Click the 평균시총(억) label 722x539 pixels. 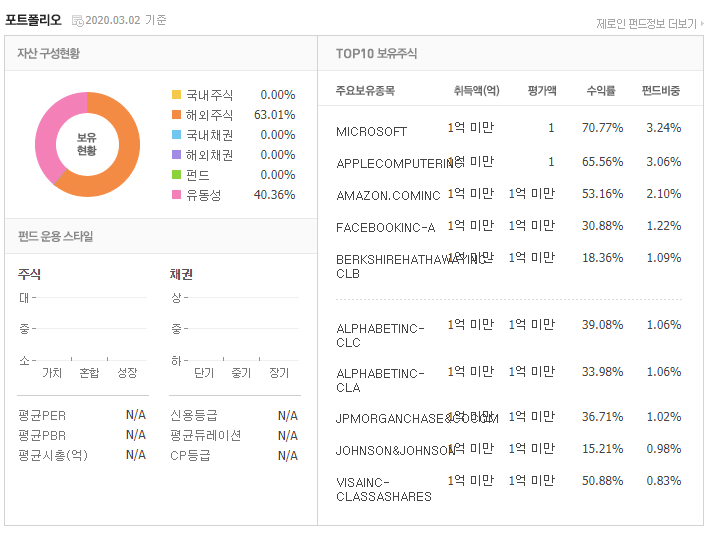point(52,455)
